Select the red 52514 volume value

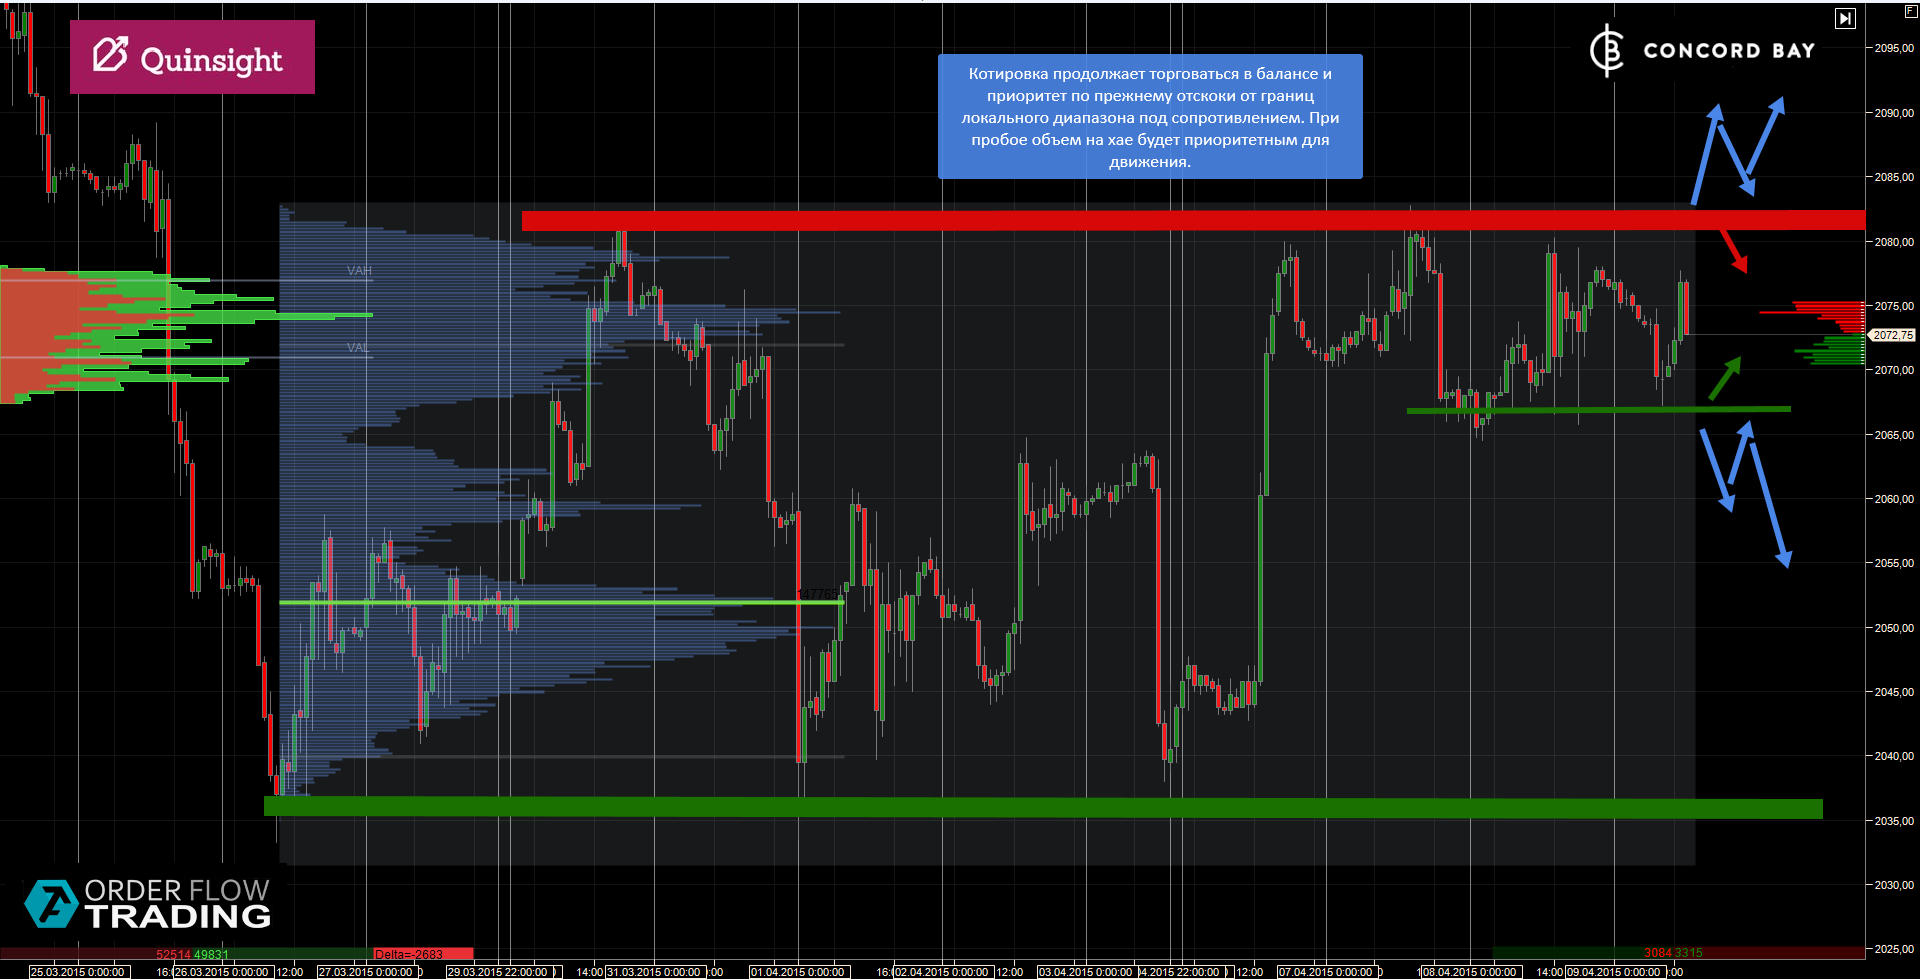[173, 954]
